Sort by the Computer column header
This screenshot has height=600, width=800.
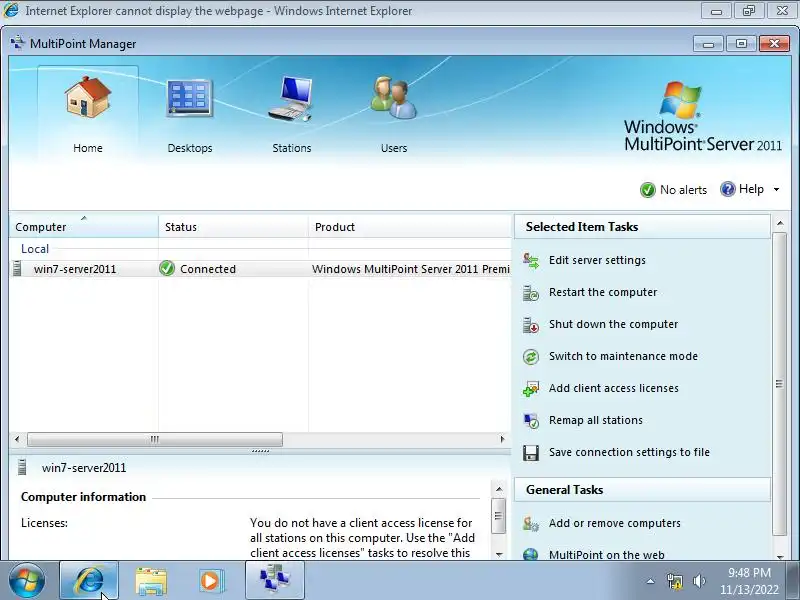coord(83,227)
